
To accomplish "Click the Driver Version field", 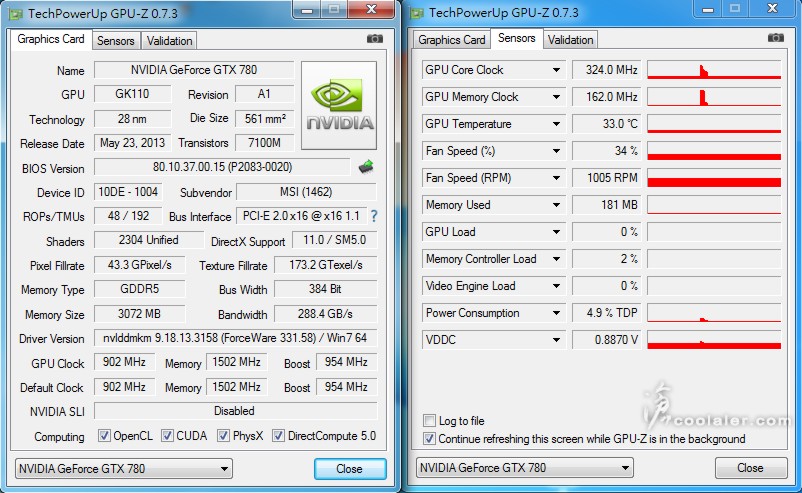I will [235, 338].
